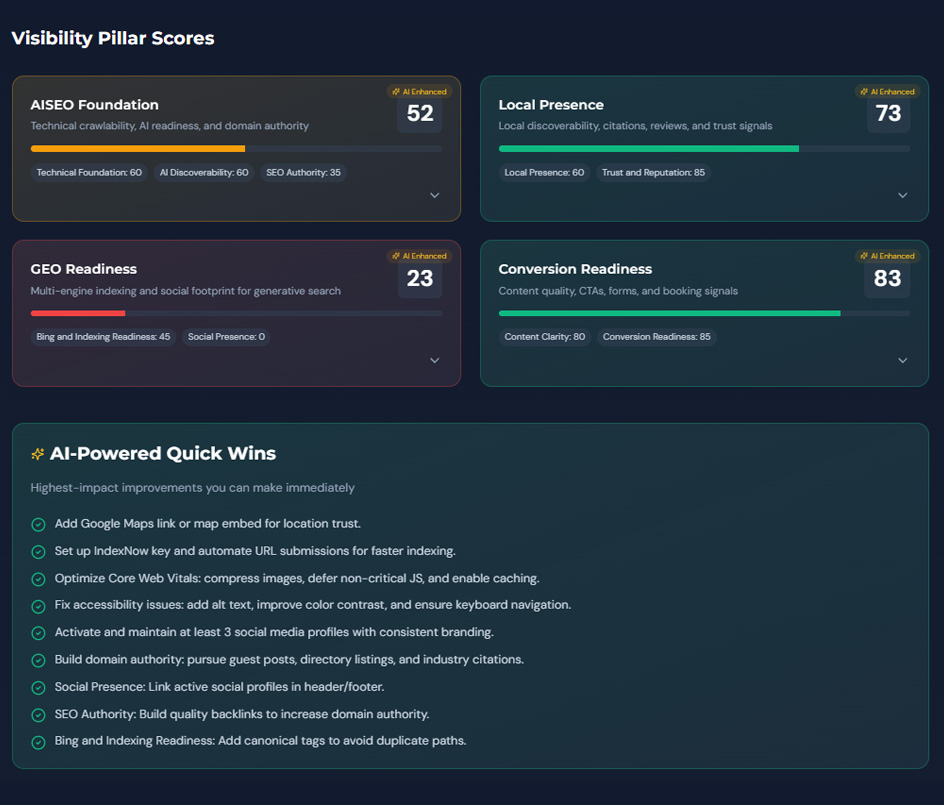This screenshot has width=944, height=805.
Task: Expand the GEO Readiness card chevron
Action: pyautogui.click(x=435, y=361)
